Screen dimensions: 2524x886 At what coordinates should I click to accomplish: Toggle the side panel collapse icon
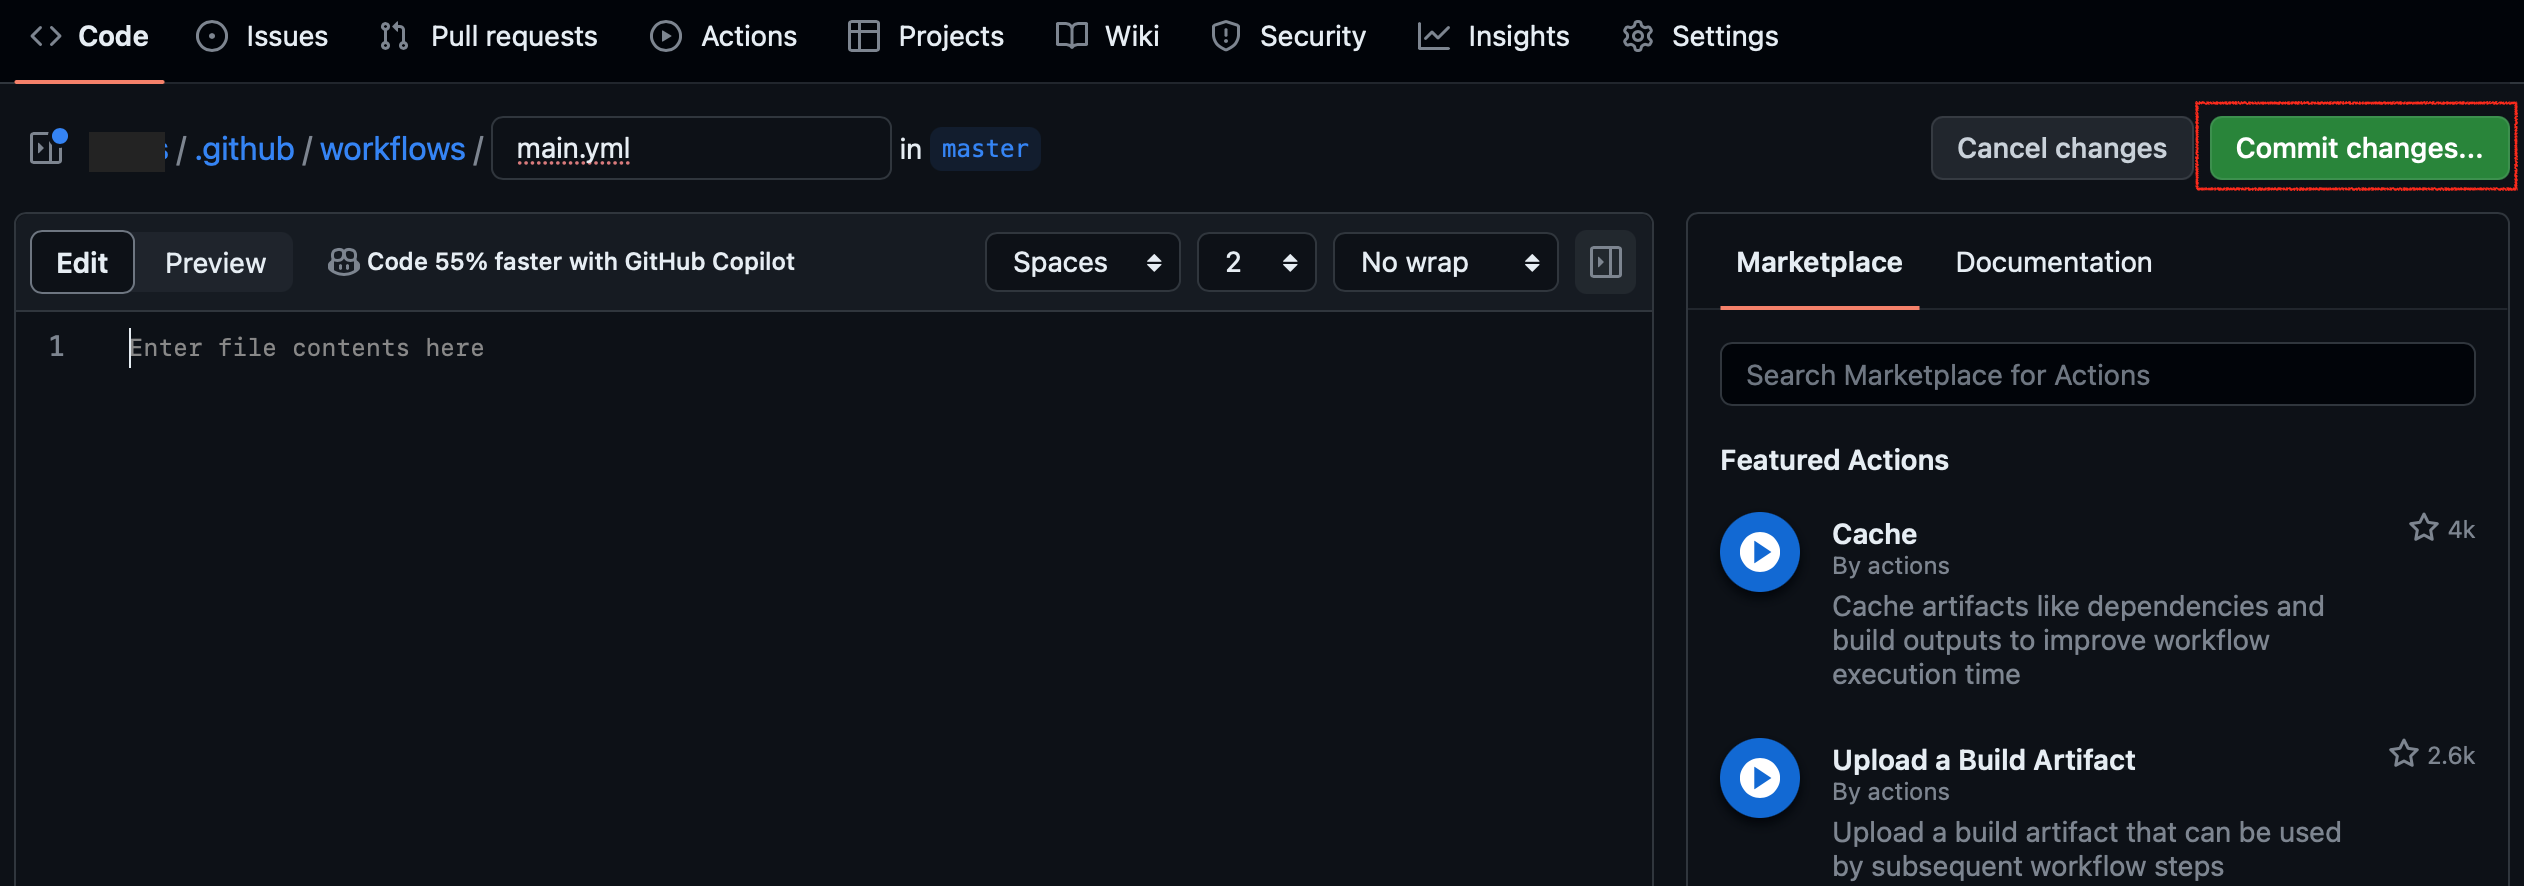pyautogui.click(x=1605, y=262)
